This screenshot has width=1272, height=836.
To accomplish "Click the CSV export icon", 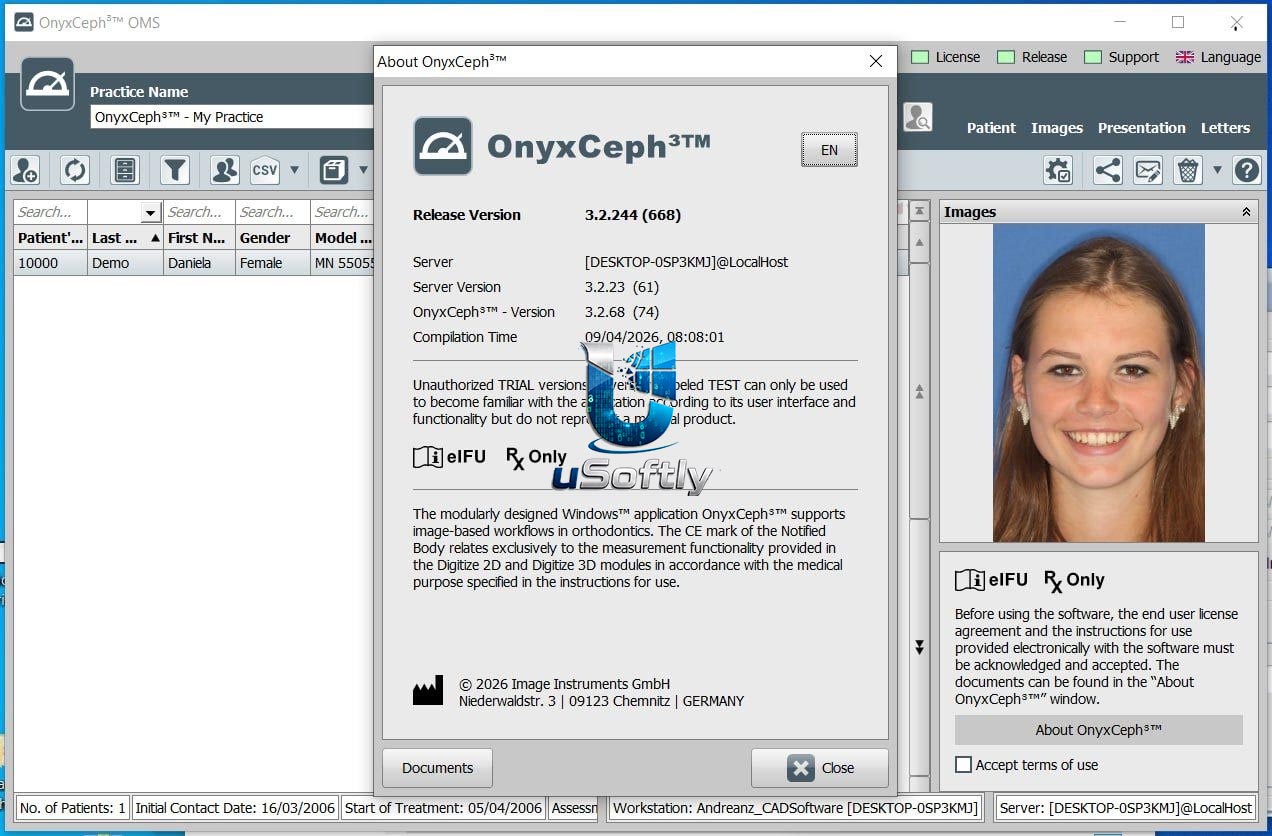I will (265, 170).
